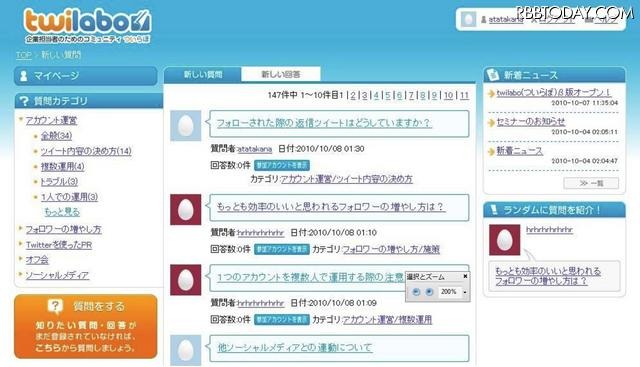Open the オフ会 category
The height and width of the screenshot is (367, 640).
[37, 260]
